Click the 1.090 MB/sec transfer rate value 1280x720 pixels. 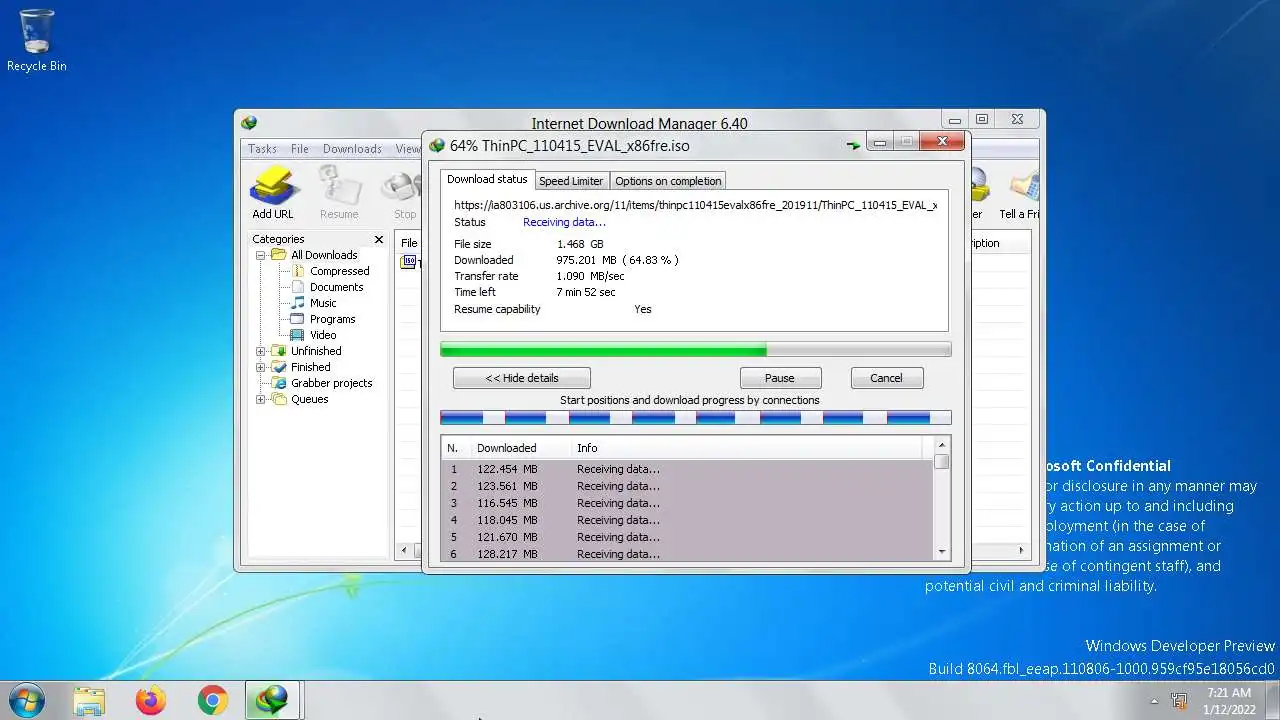pos(590,276)
